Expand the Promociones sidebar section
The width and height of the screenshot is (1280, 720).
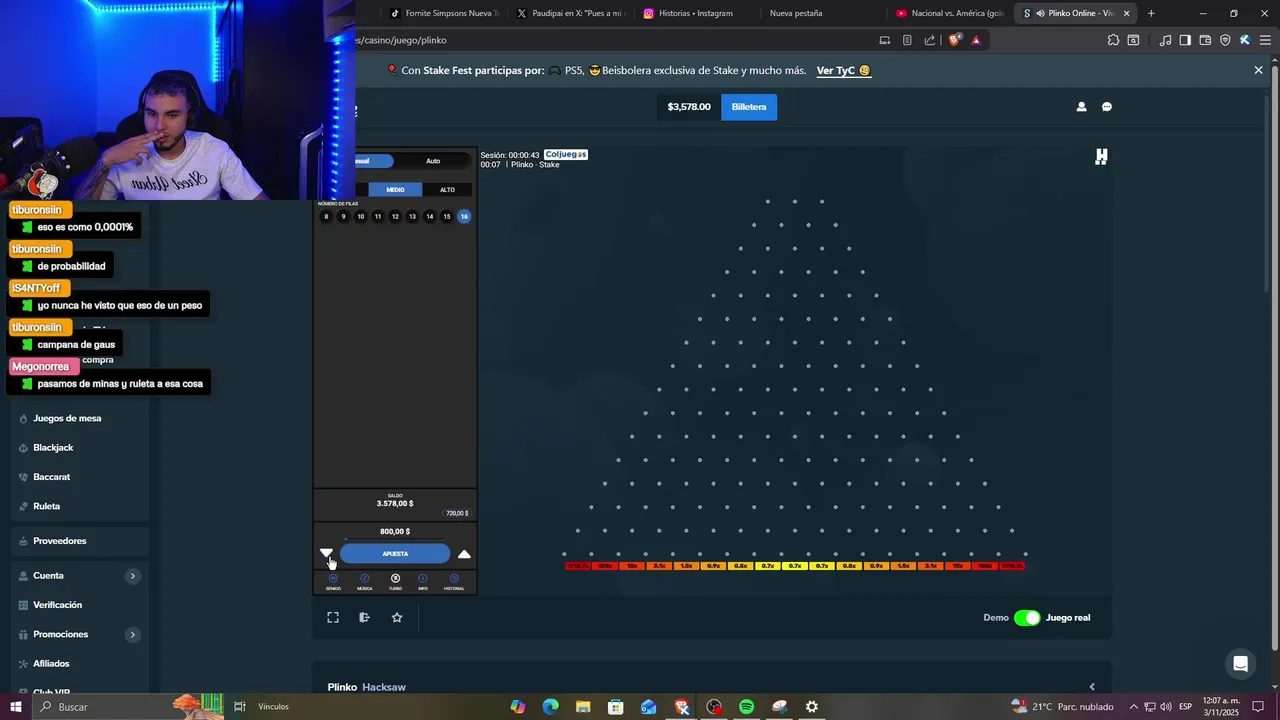coord(132,635)
